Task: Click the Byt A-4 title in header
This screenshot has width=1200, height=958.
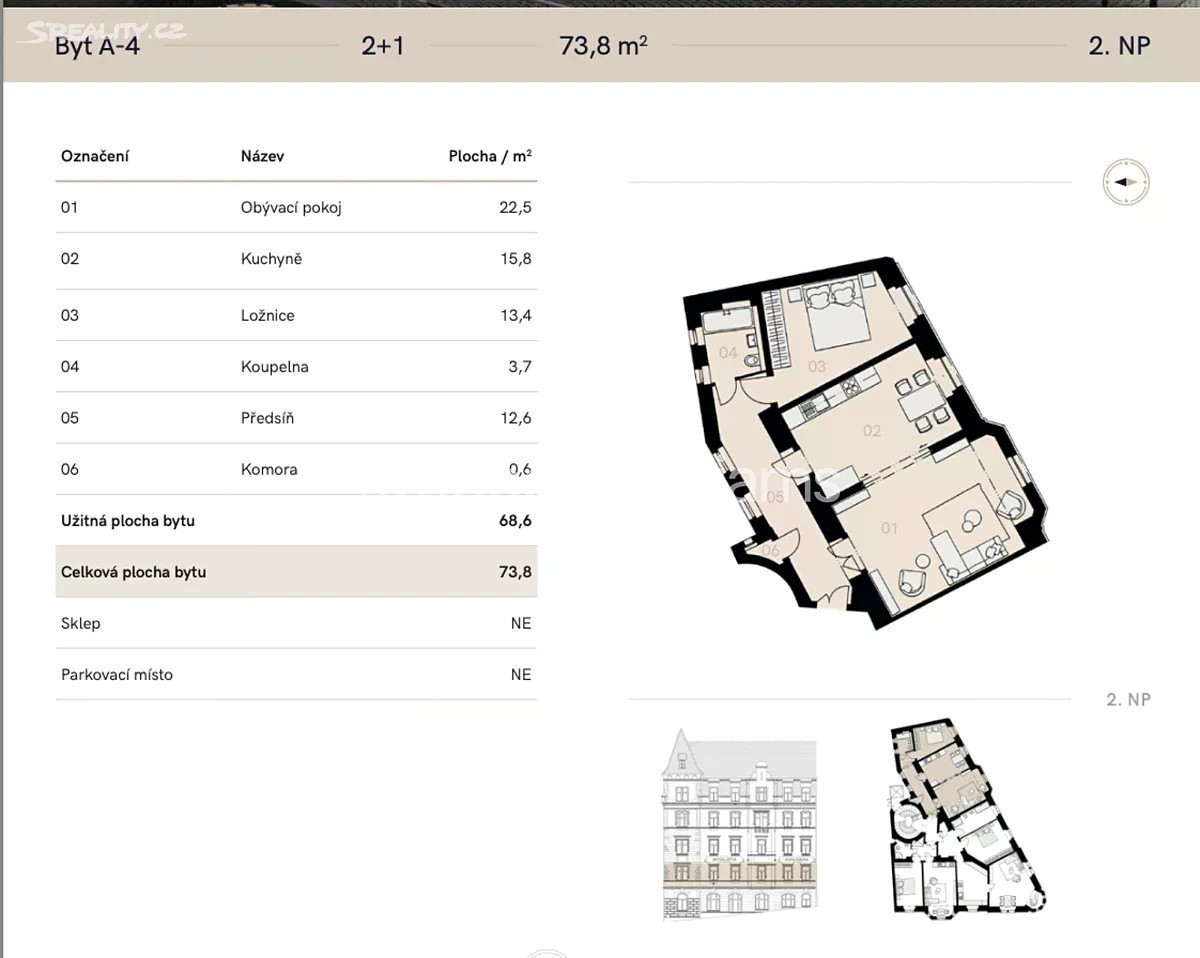Action: [x=98, y=46]
